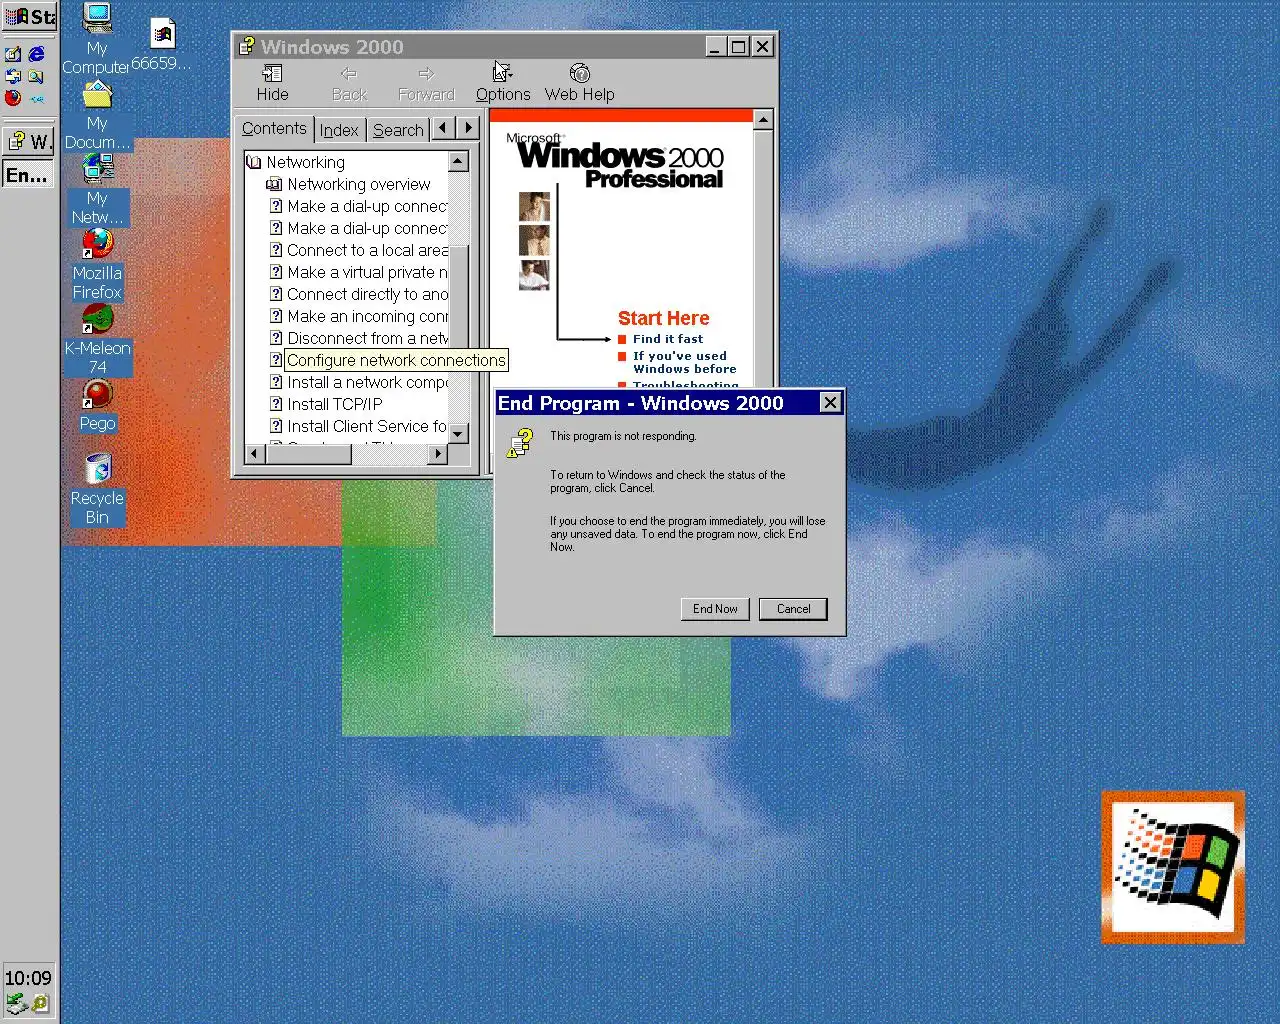This screenshot has height=1024, width=1280.
Task: Close the End Program dialog with X
Action: (x=830, y=403)
